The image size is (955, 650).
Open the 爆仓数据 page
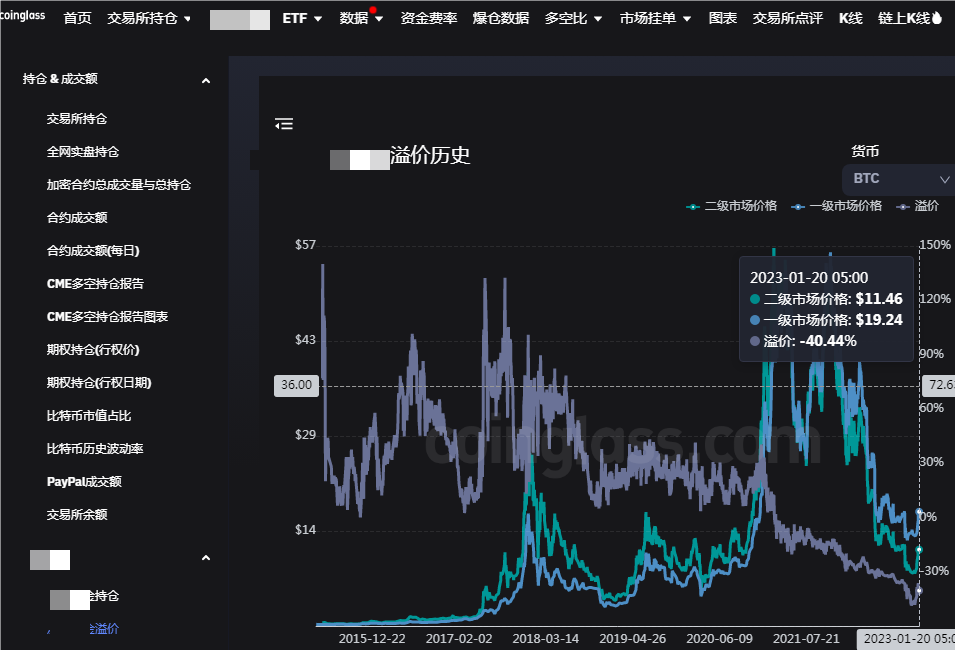pos(500,19)
